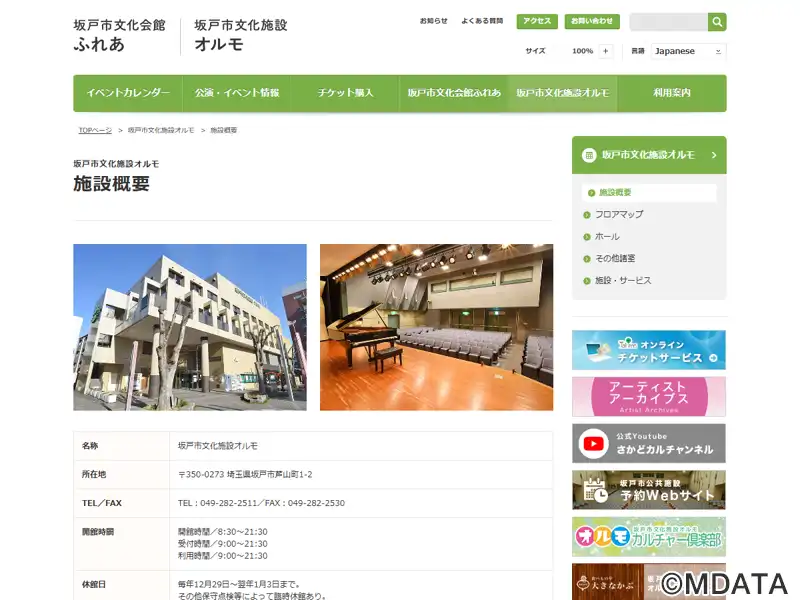
Task: Click the 坂戸市文化施設オルモ logo in the header
Action: pyautogui.click(x=241, y=36)
